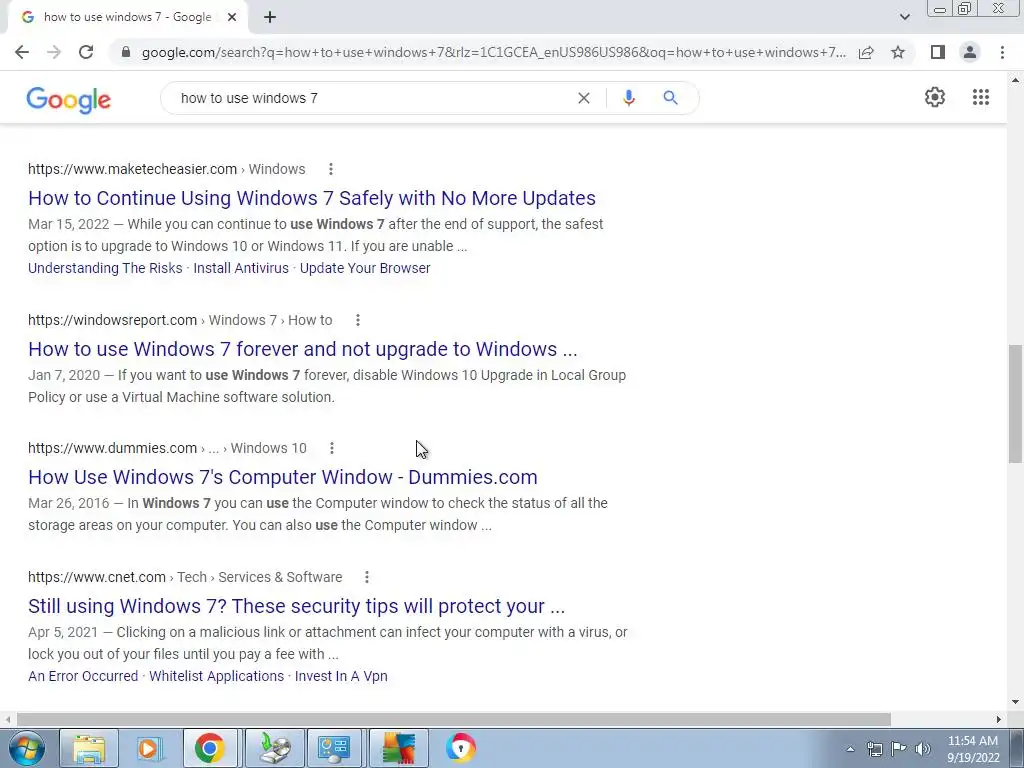Reload the current page
This screenshot has height=768, width=1024.
[86, 52]
